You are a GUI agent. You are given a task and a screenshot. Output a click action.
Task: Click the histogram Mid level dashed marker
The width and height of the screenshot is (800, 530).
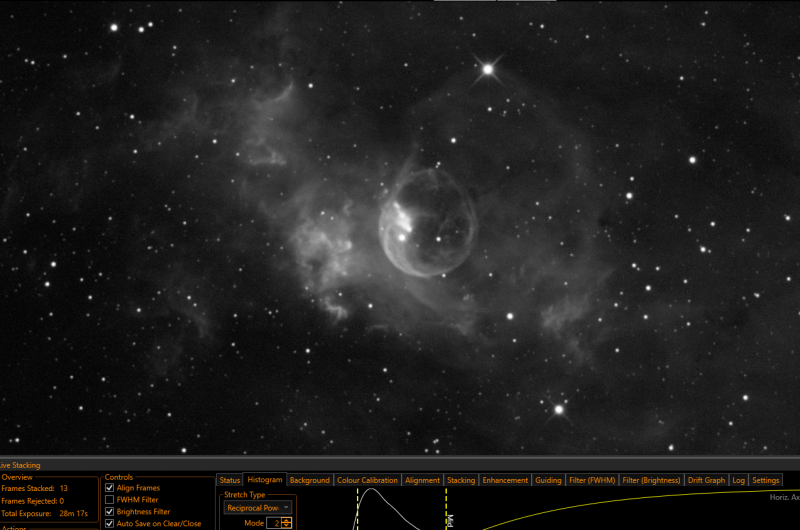point(446,509)
